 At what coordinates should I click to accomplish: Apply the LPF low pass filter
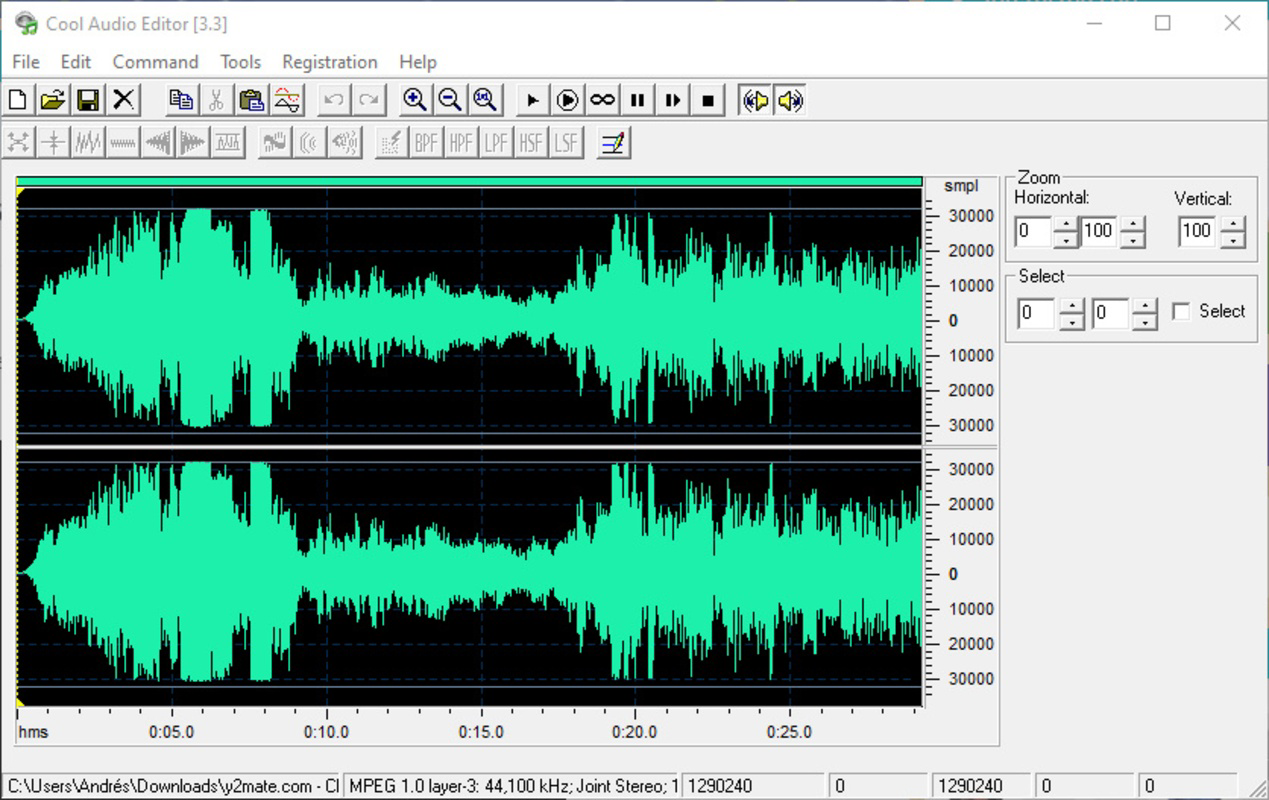497,143
